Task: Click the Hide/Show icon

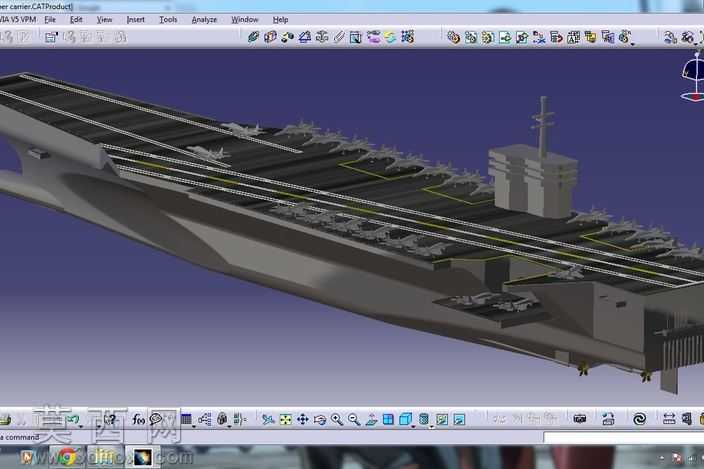Action: pos(442,419)
